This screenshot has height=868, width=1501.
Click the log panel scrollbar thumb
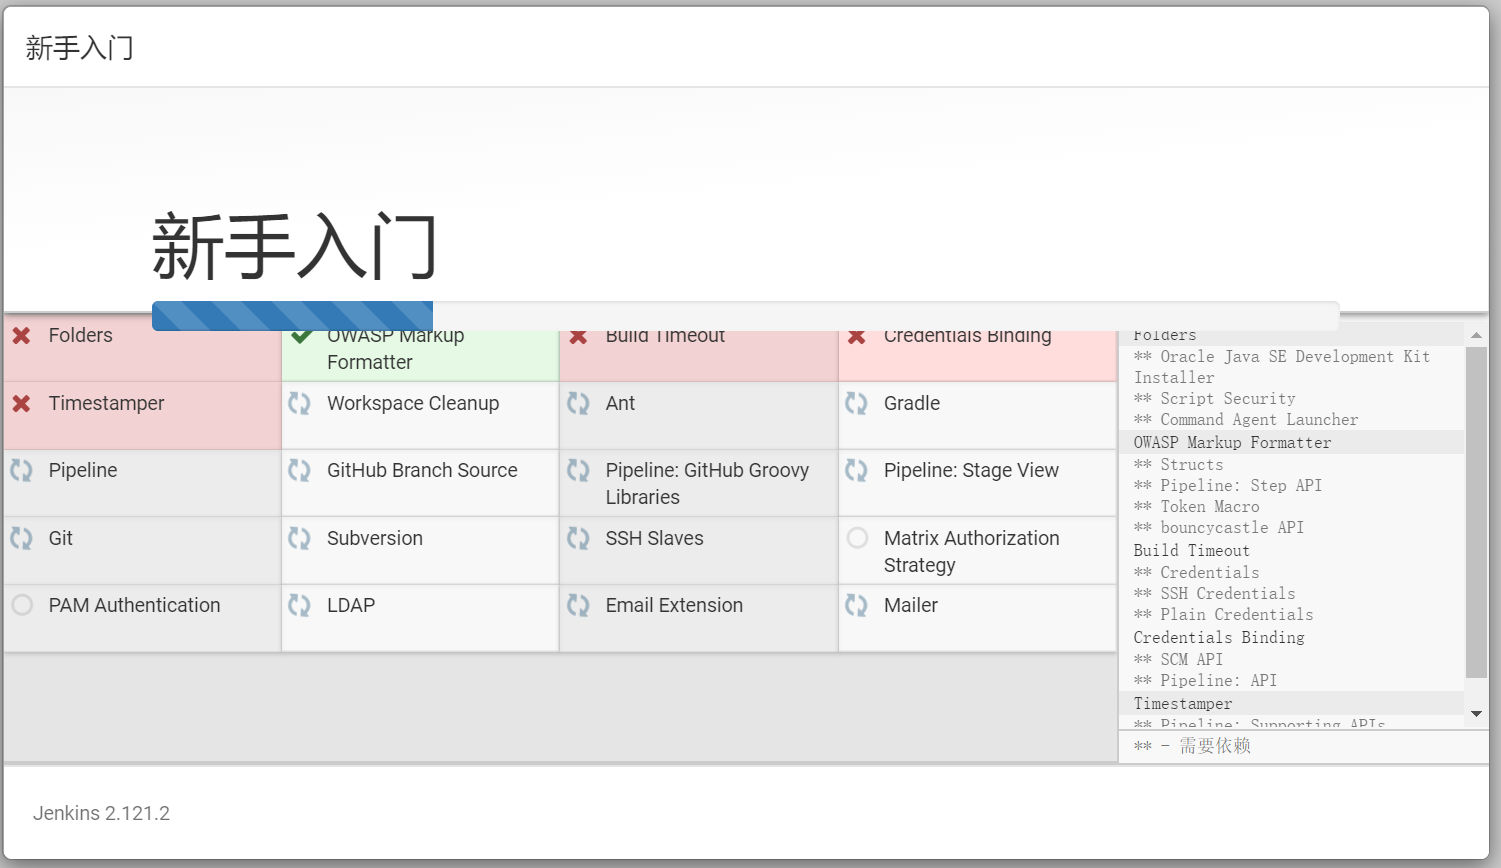[x=1476, y=512]
